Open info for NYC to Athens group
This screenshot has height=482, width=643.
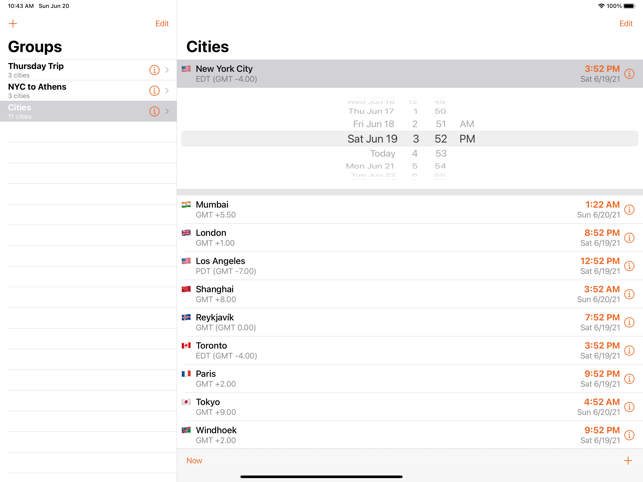point(154,91)
